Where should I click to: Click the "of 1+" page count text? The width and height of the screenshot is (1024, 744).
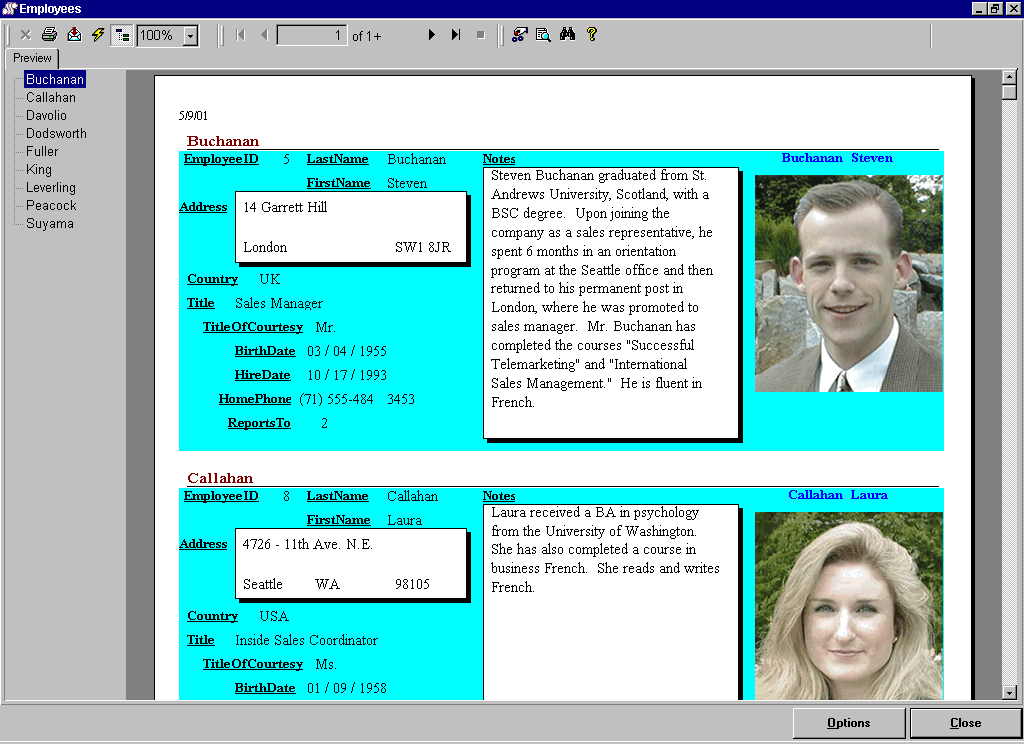[x=366, y=37]
